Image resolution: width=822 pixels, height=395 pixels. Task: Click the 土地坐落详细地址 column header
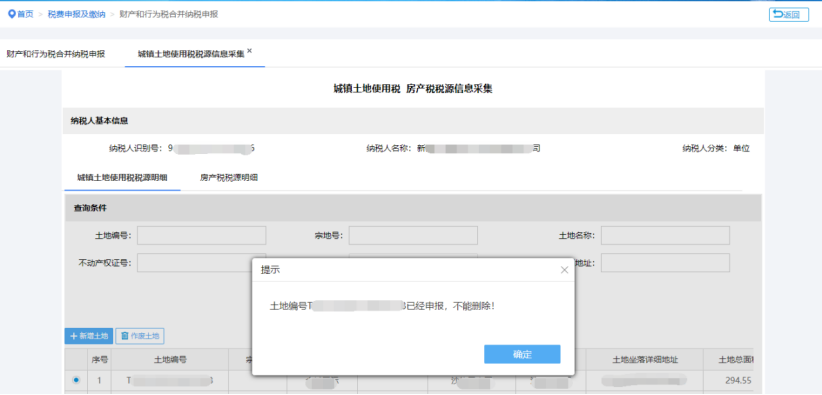(x=645, y=360)
